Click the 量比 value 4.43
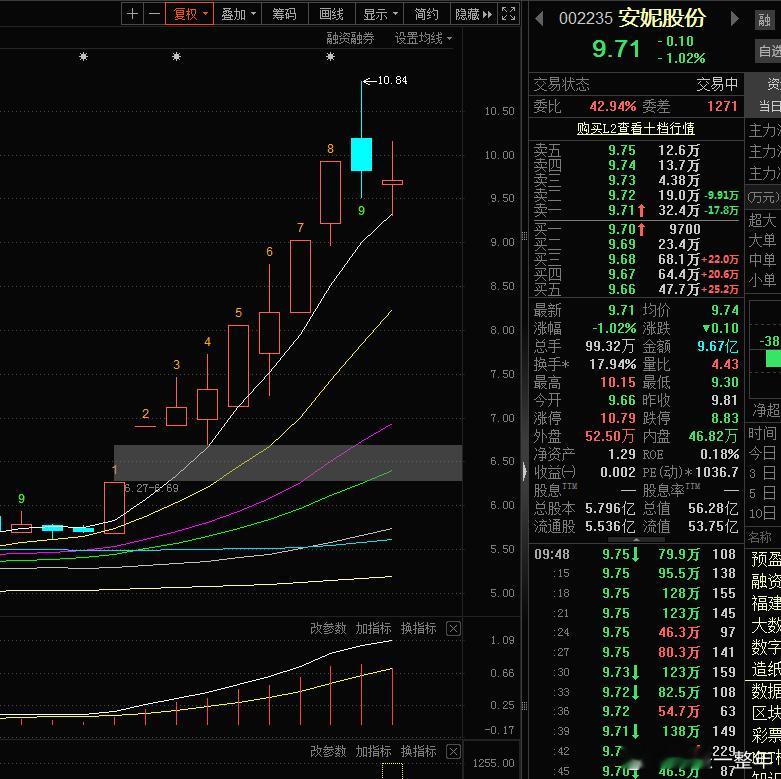Screen dimensions: 781x779 (x=725, y=364)
